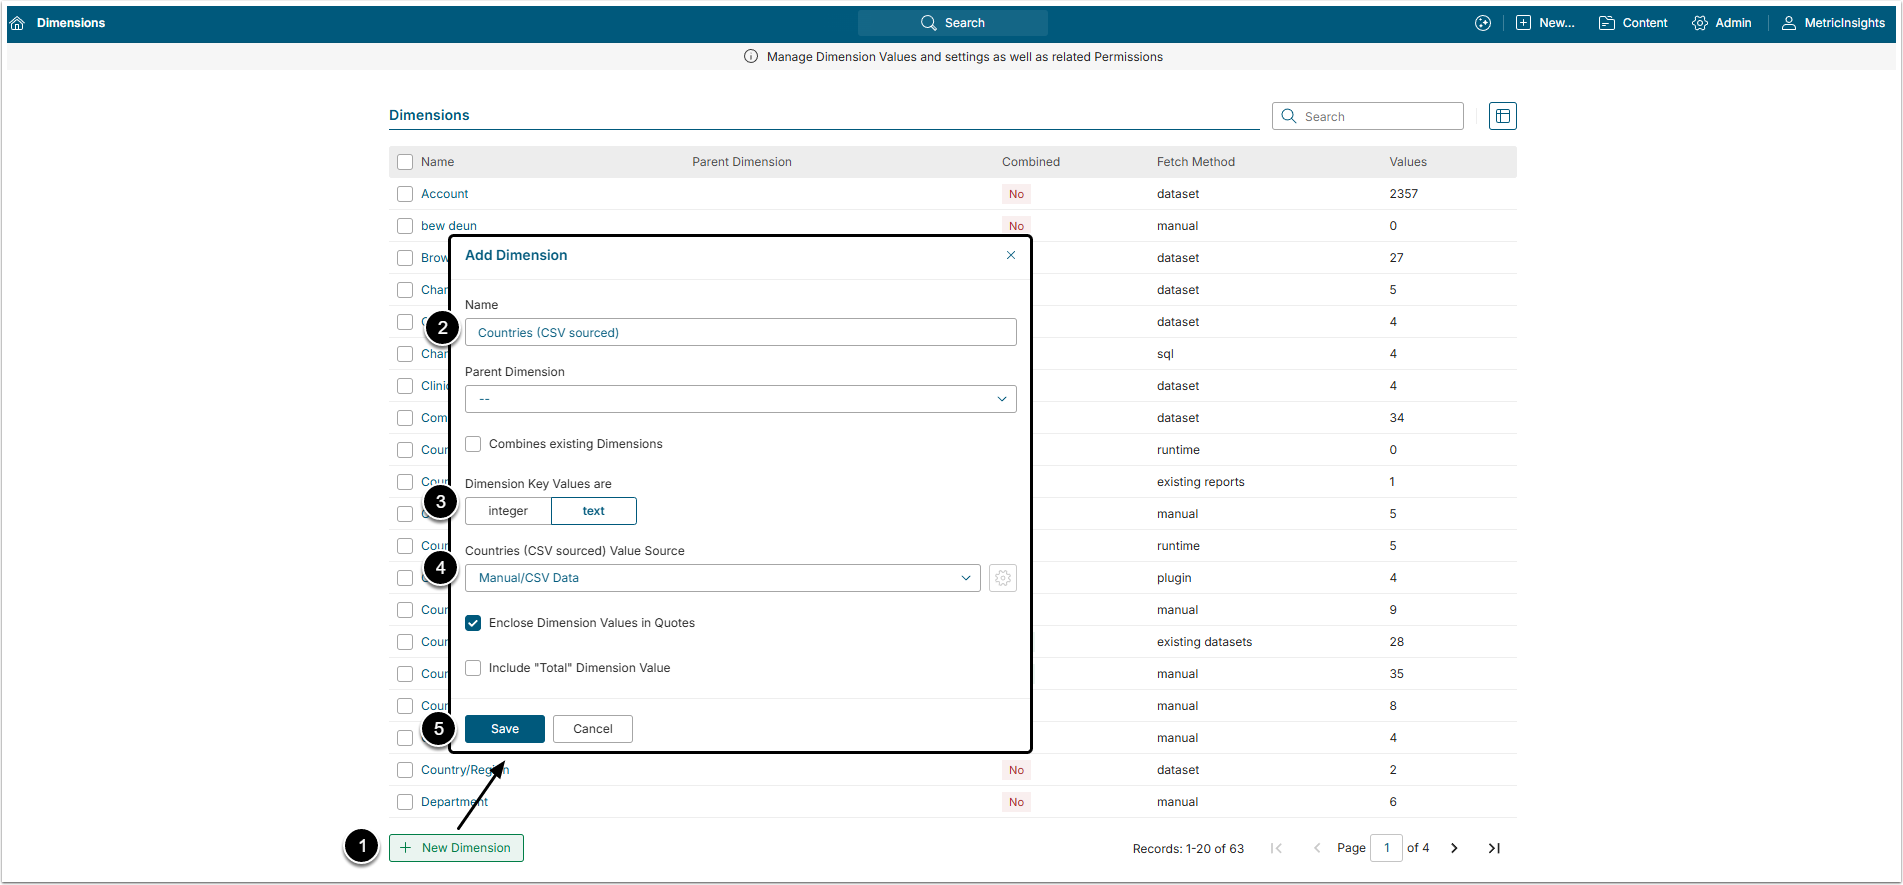
Task: Save the new dimension
Action: pos(505,729)
